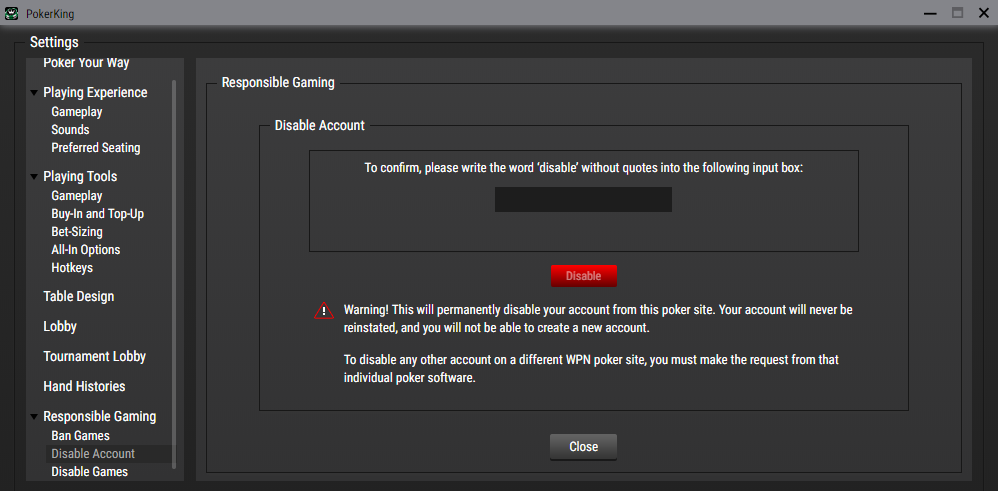The width and height of the screenshot is (998, 491).
Task: Click the 'To confirm, please write' instruction text
Action: pos(584,169)
